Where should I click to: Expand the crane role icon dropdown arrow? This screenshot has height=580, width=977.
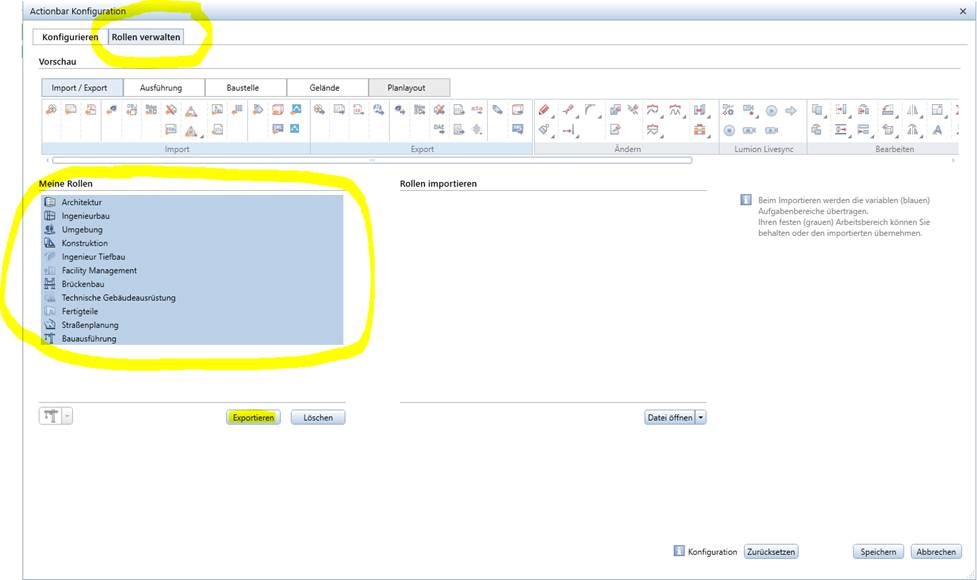[x=68, y=417]
